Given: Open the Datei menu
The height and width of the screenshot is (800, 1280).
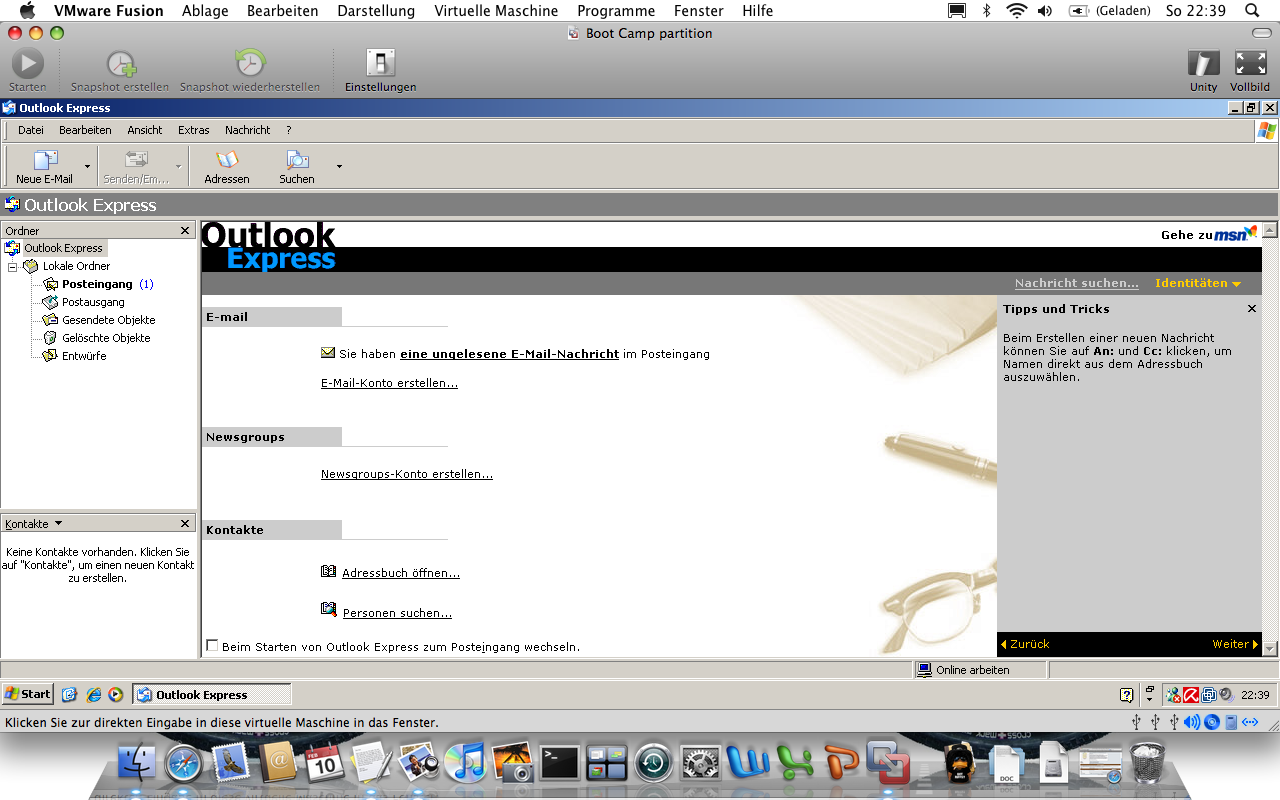Looking at the screenshot, I should click(x=31, y=130).
